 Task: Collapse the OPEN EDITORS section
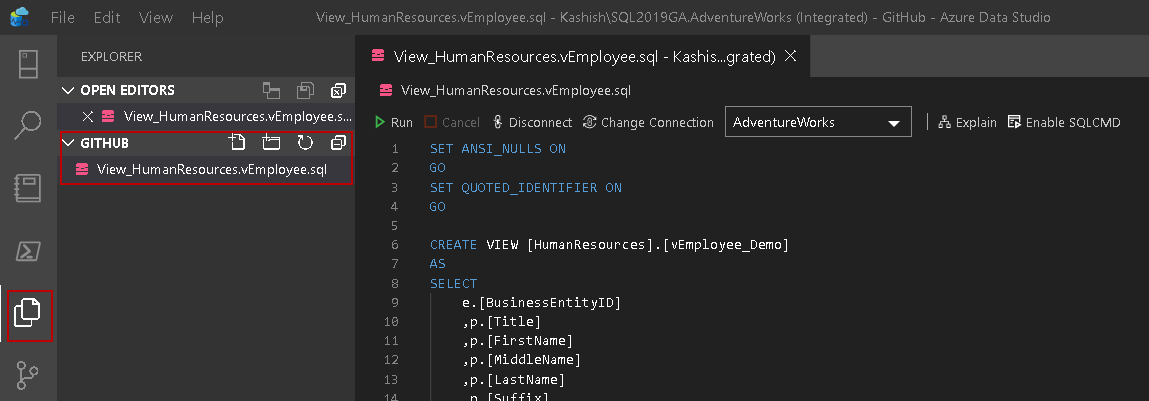tap(69, 90)
